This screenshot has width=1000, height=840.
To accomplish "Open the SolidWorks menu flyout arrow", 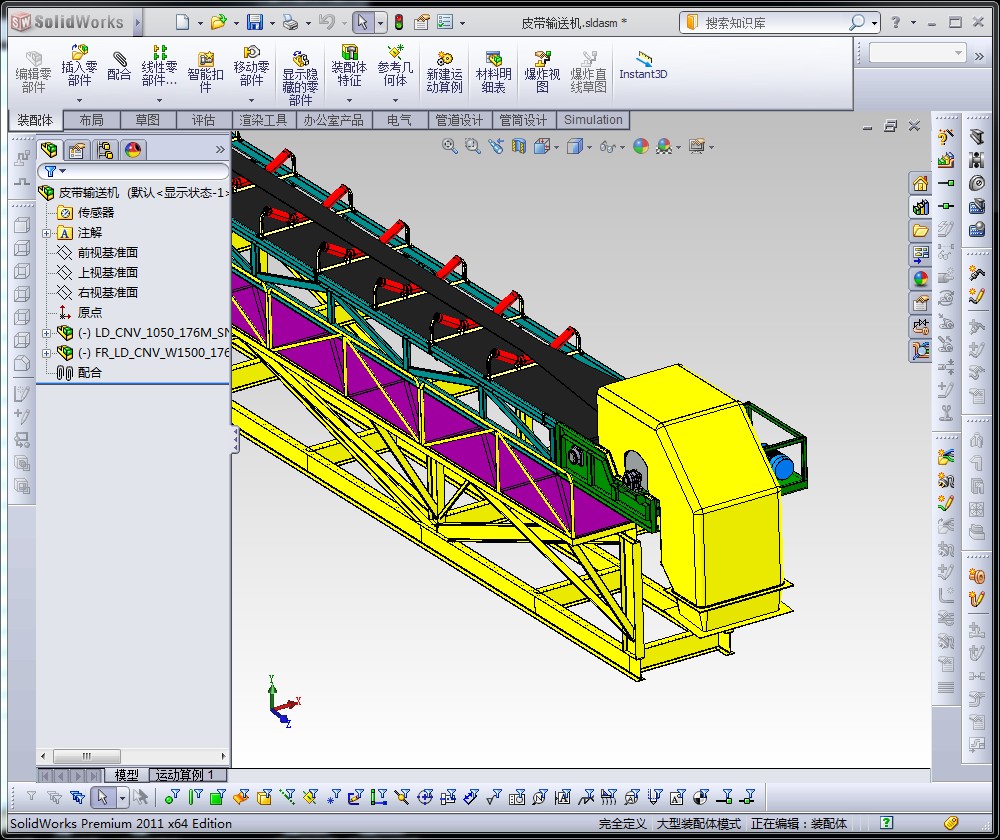I will click(137, 23).
